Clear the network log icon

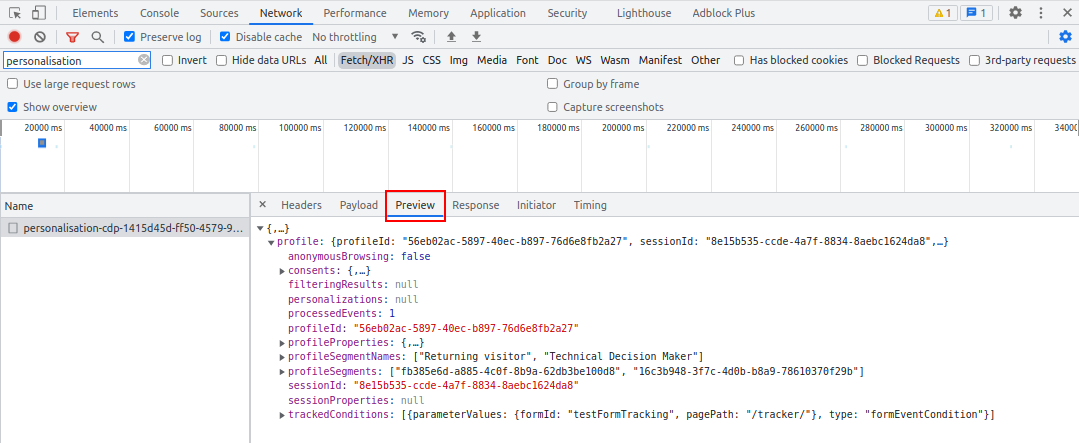[40, 36]
